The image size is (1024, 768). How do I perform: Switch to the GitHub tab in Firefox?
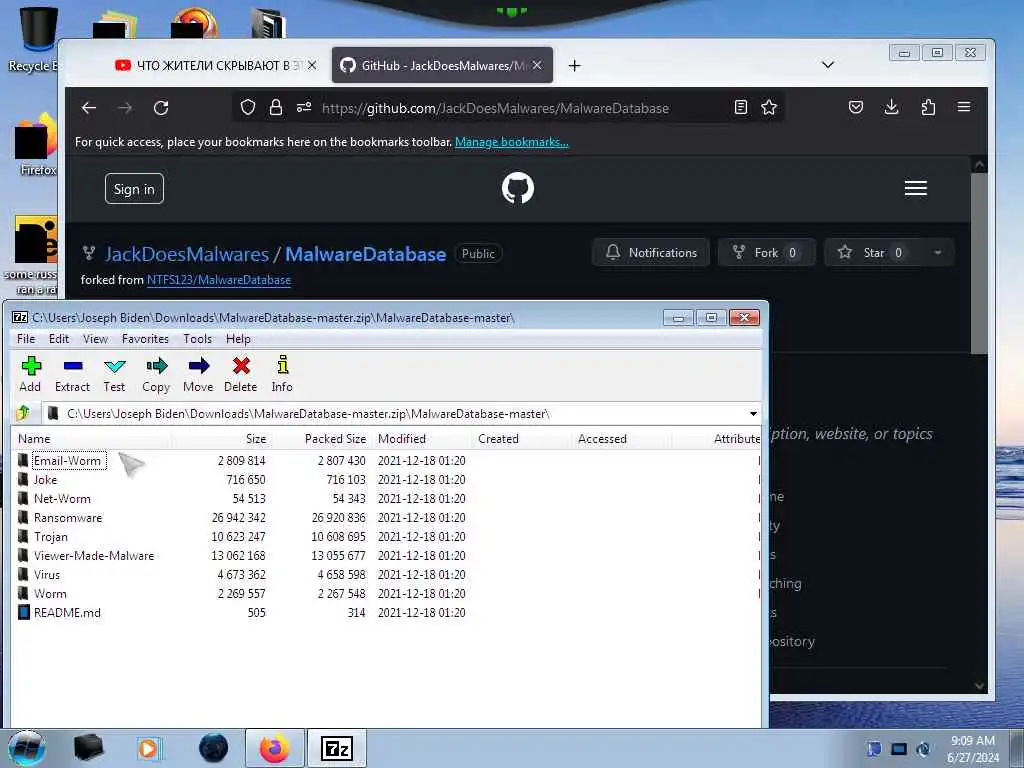[x=442, y=65]
